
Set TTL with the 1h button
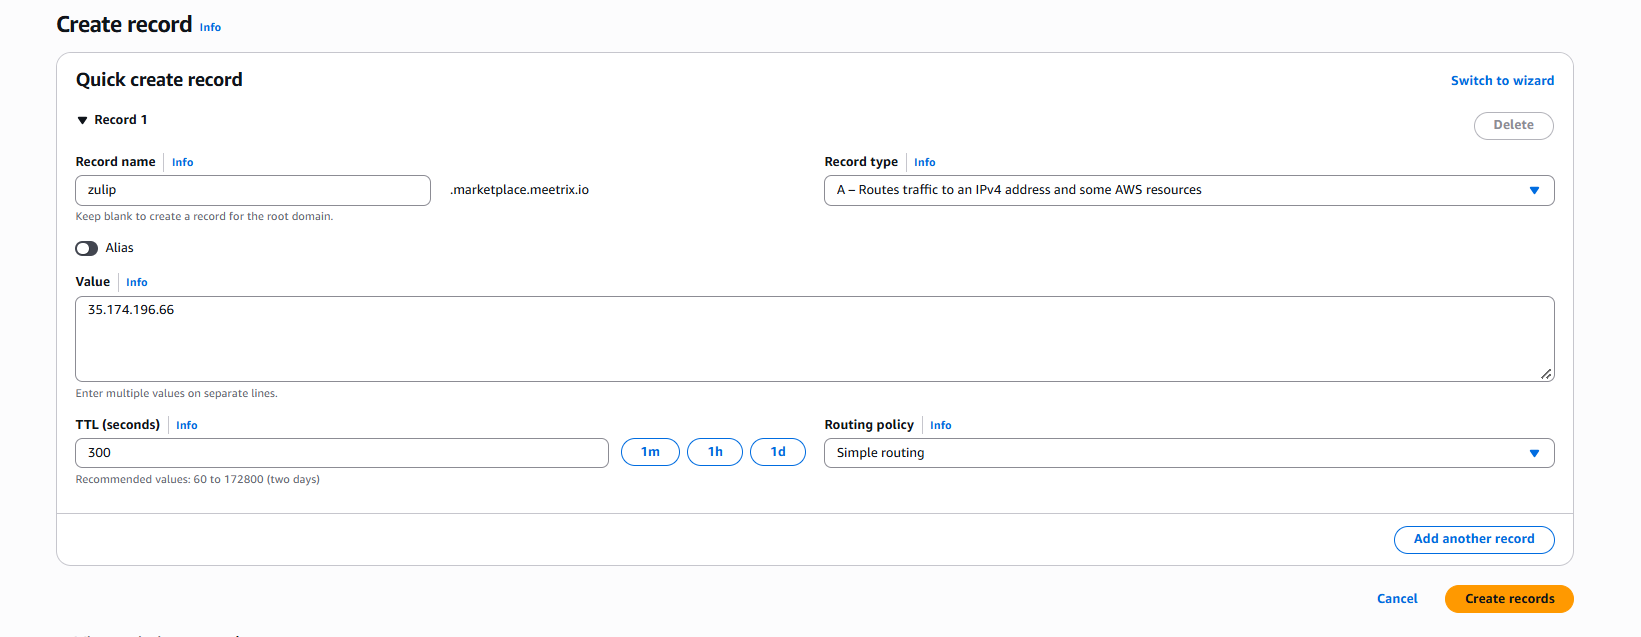(x=715, y=452)
